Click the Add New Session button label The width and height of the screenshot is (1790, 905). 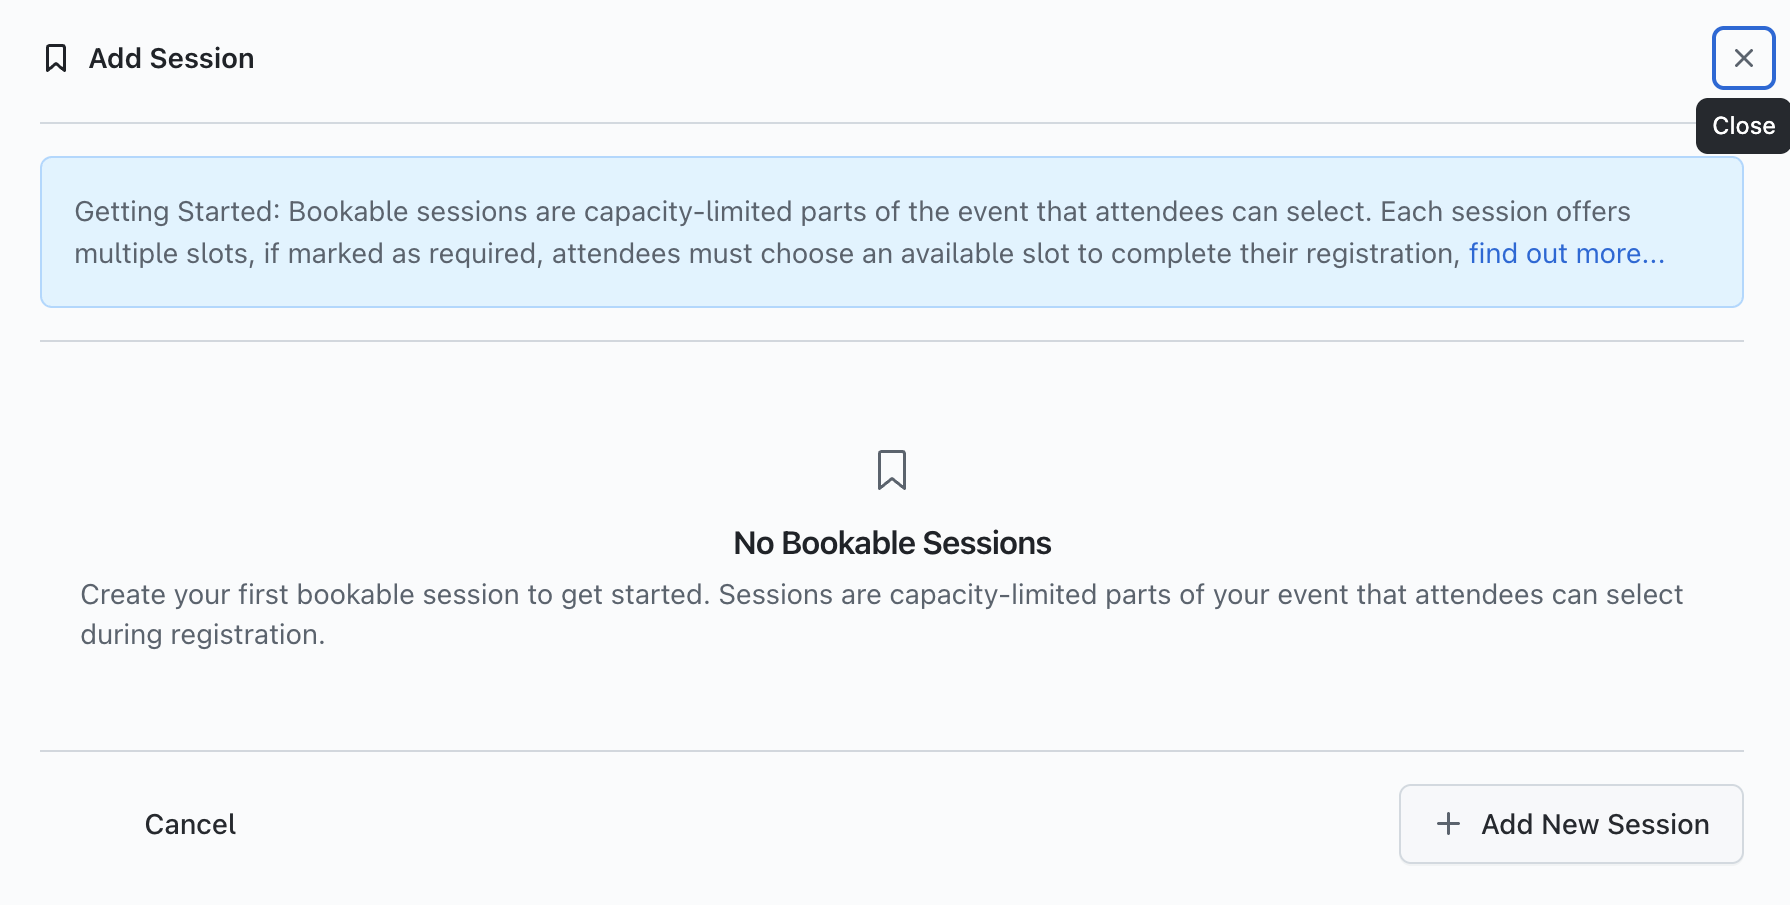pos(1595,824)
